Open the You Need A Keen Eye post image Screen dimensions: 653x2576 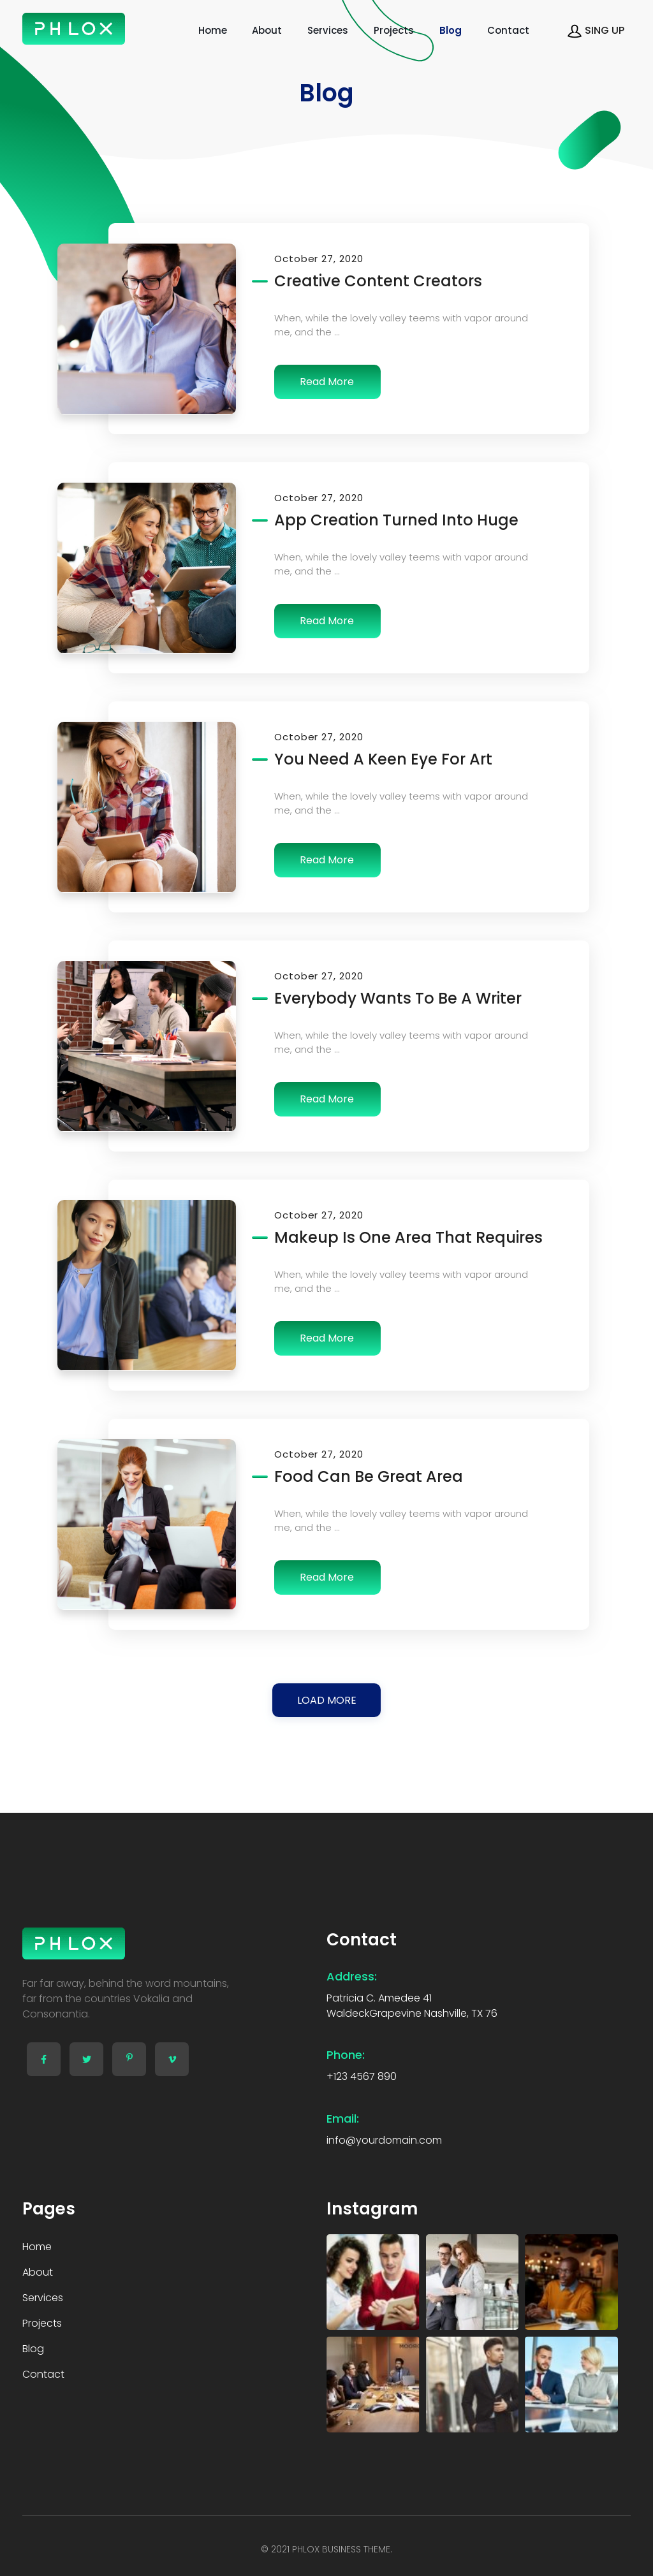[x=147, y=807]
